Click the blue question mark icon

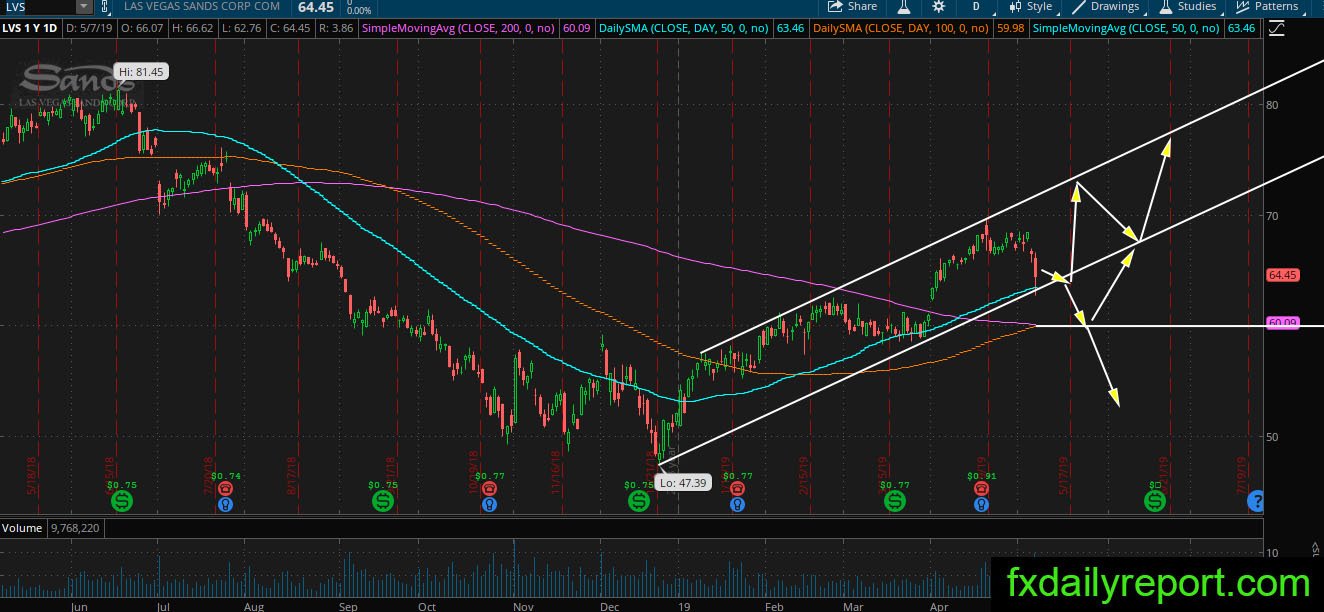(1256, 502)
